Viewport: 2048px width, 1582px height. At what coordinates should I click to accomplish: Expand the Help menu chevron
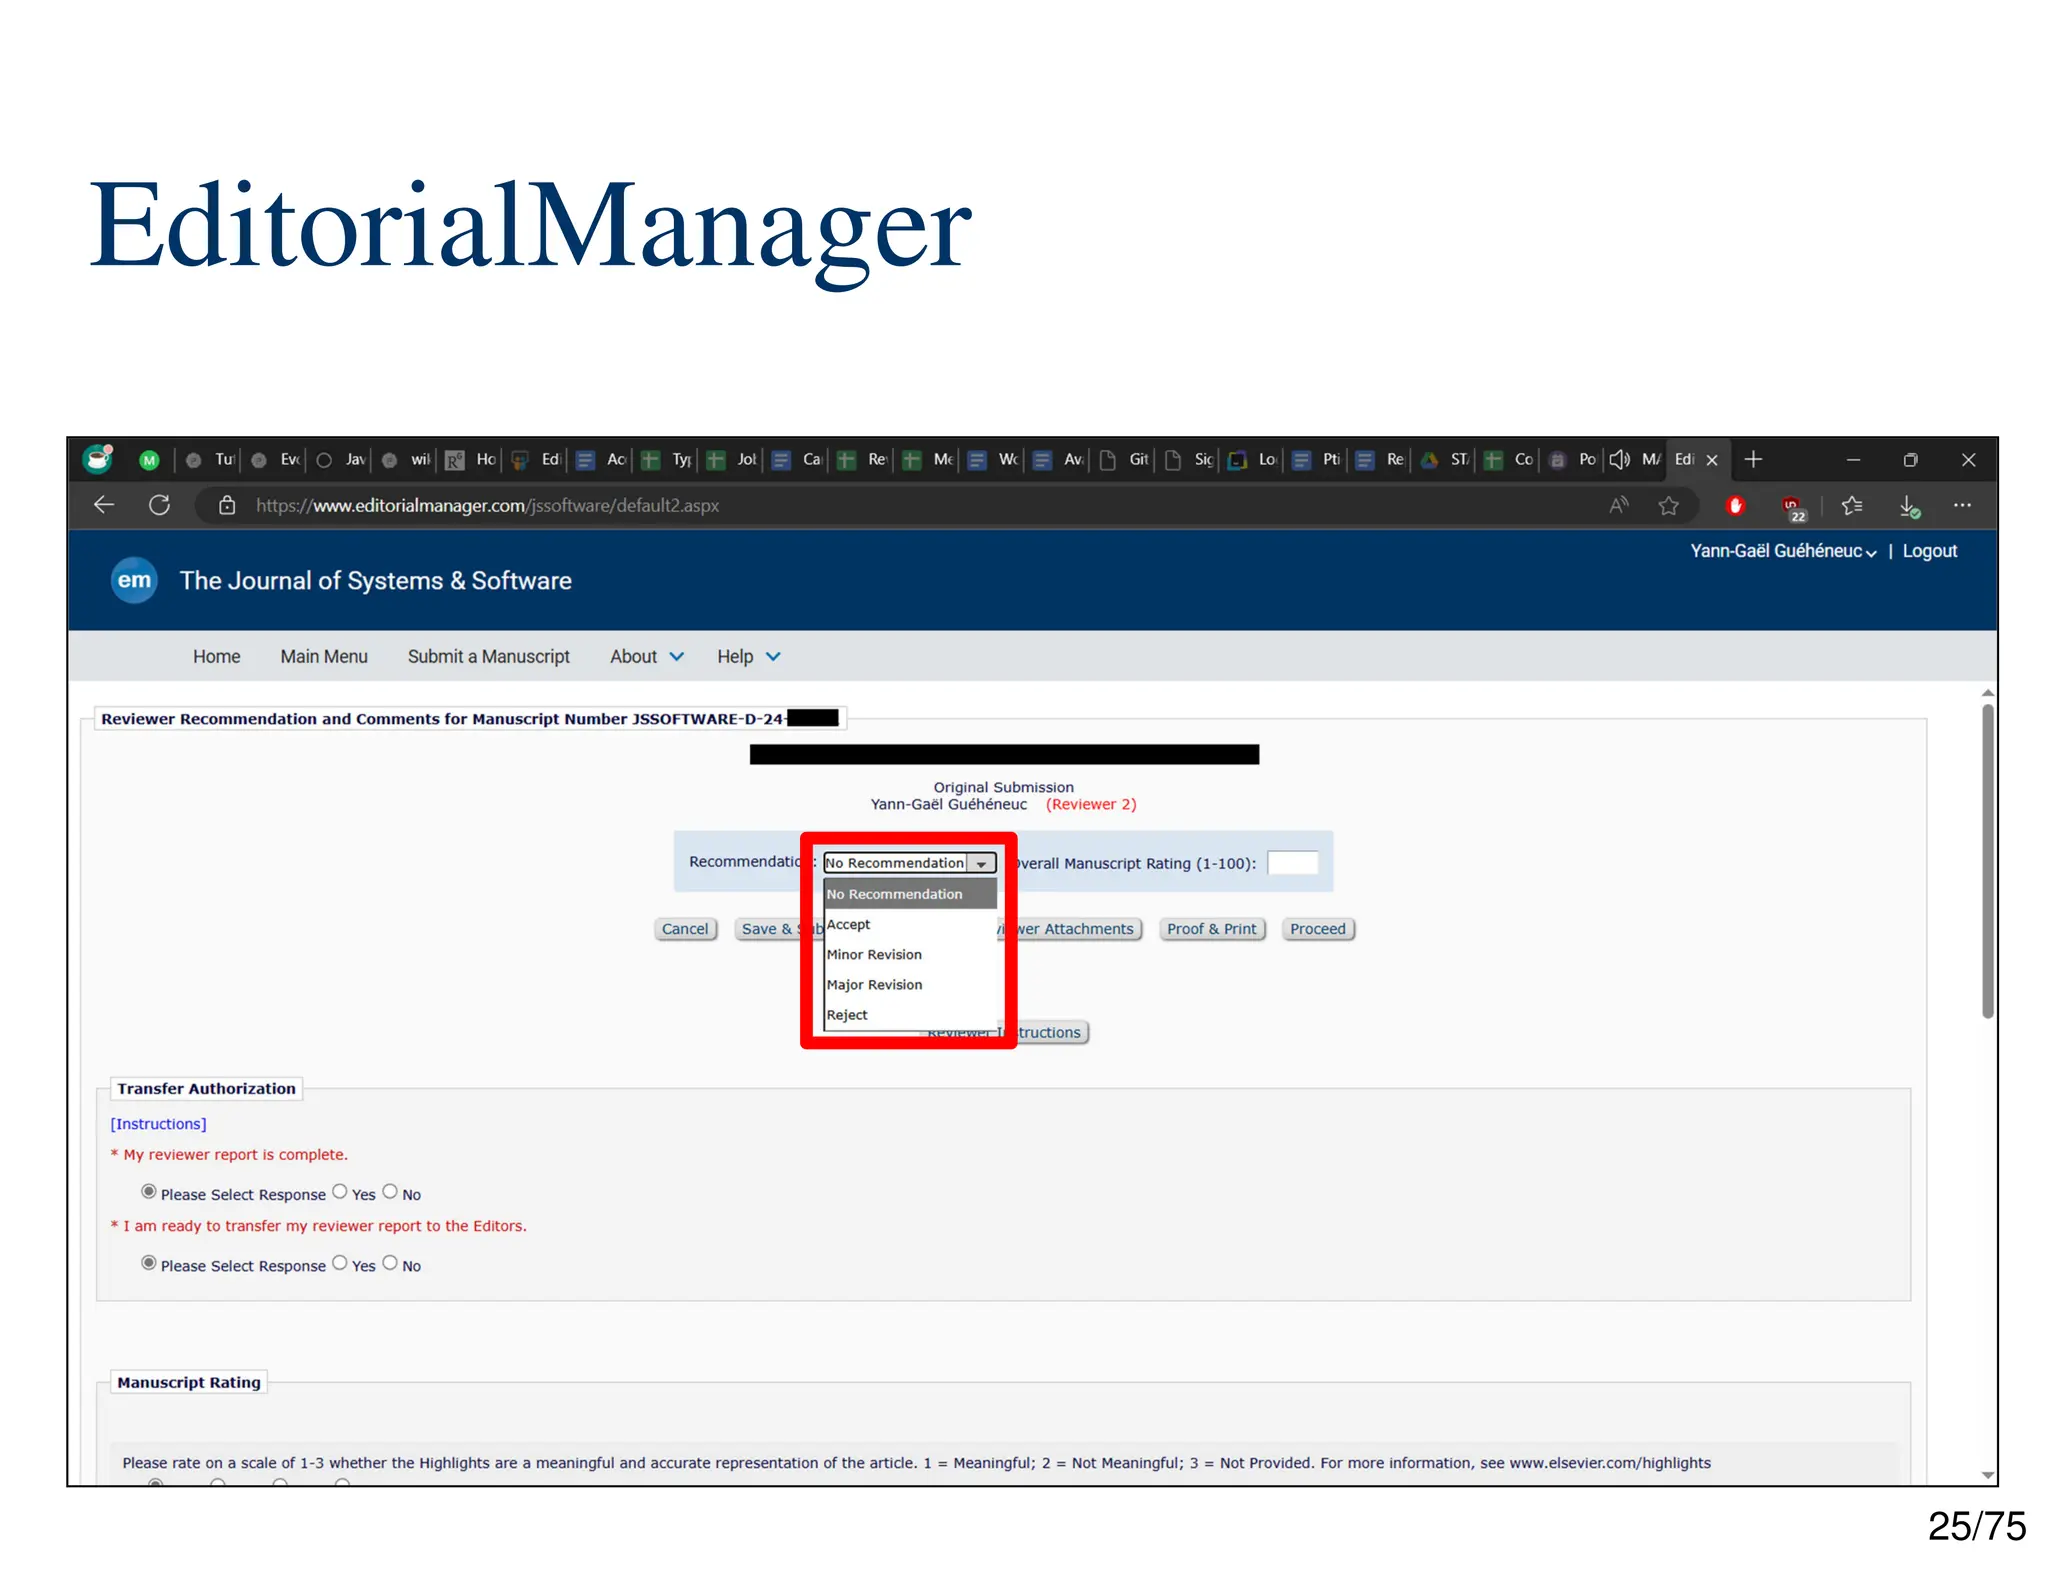pos(773,657)
